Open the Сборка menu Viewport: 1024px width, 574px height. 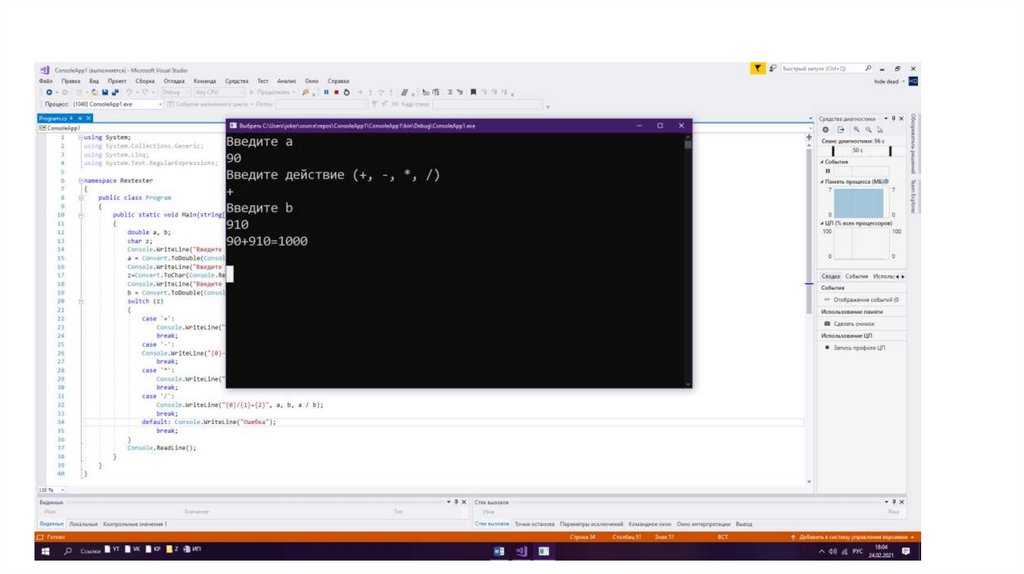pyautogui.click(x=145, y=81)
